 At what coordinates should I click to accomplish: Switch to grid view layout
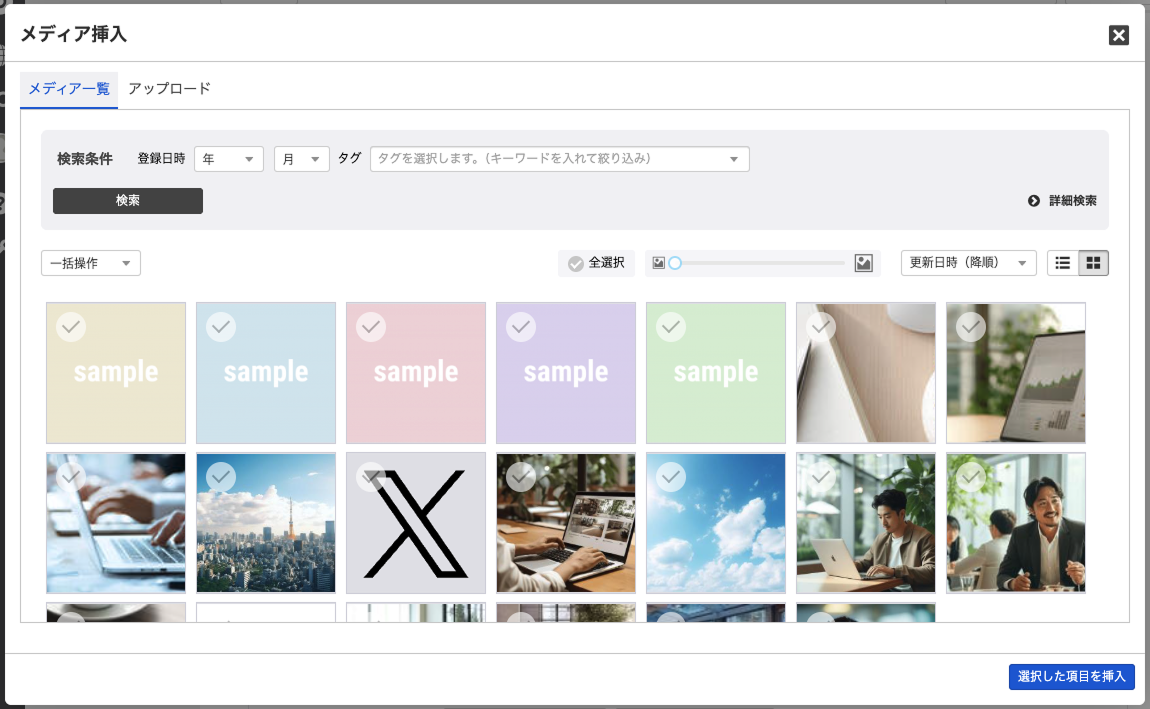coord(1093,263)
